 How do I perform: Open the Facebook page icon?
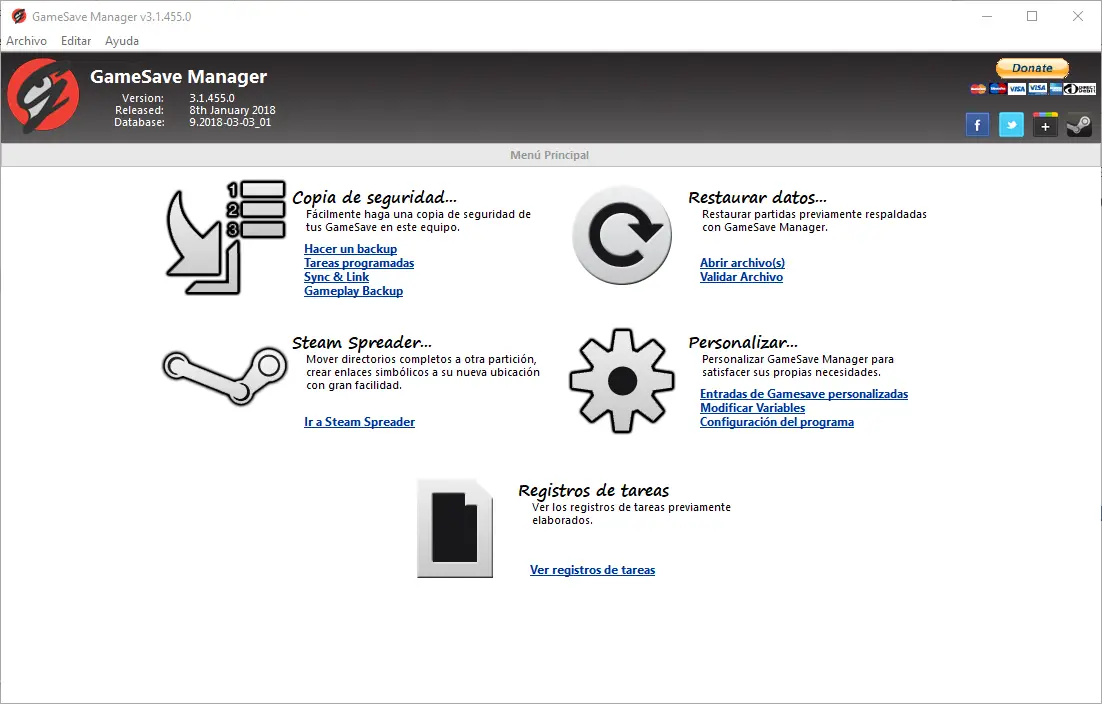click(x=977, y=126)
